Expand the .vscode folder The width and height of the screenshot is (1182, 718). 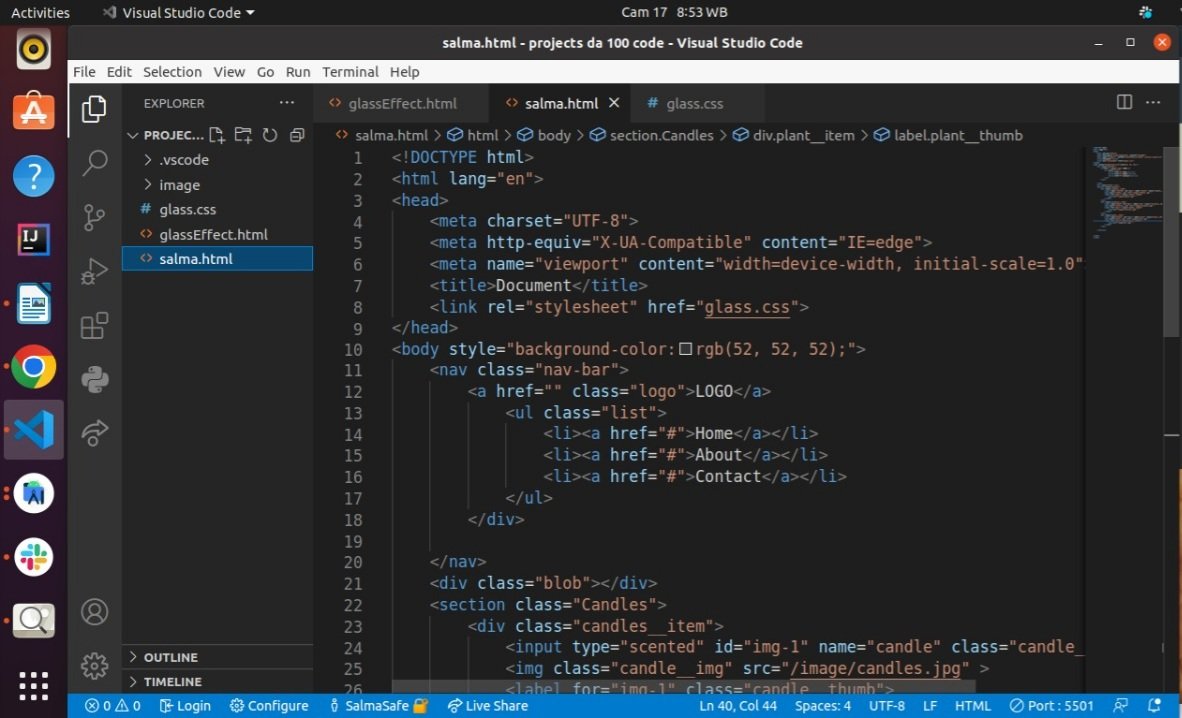click(x=184, y=160)
